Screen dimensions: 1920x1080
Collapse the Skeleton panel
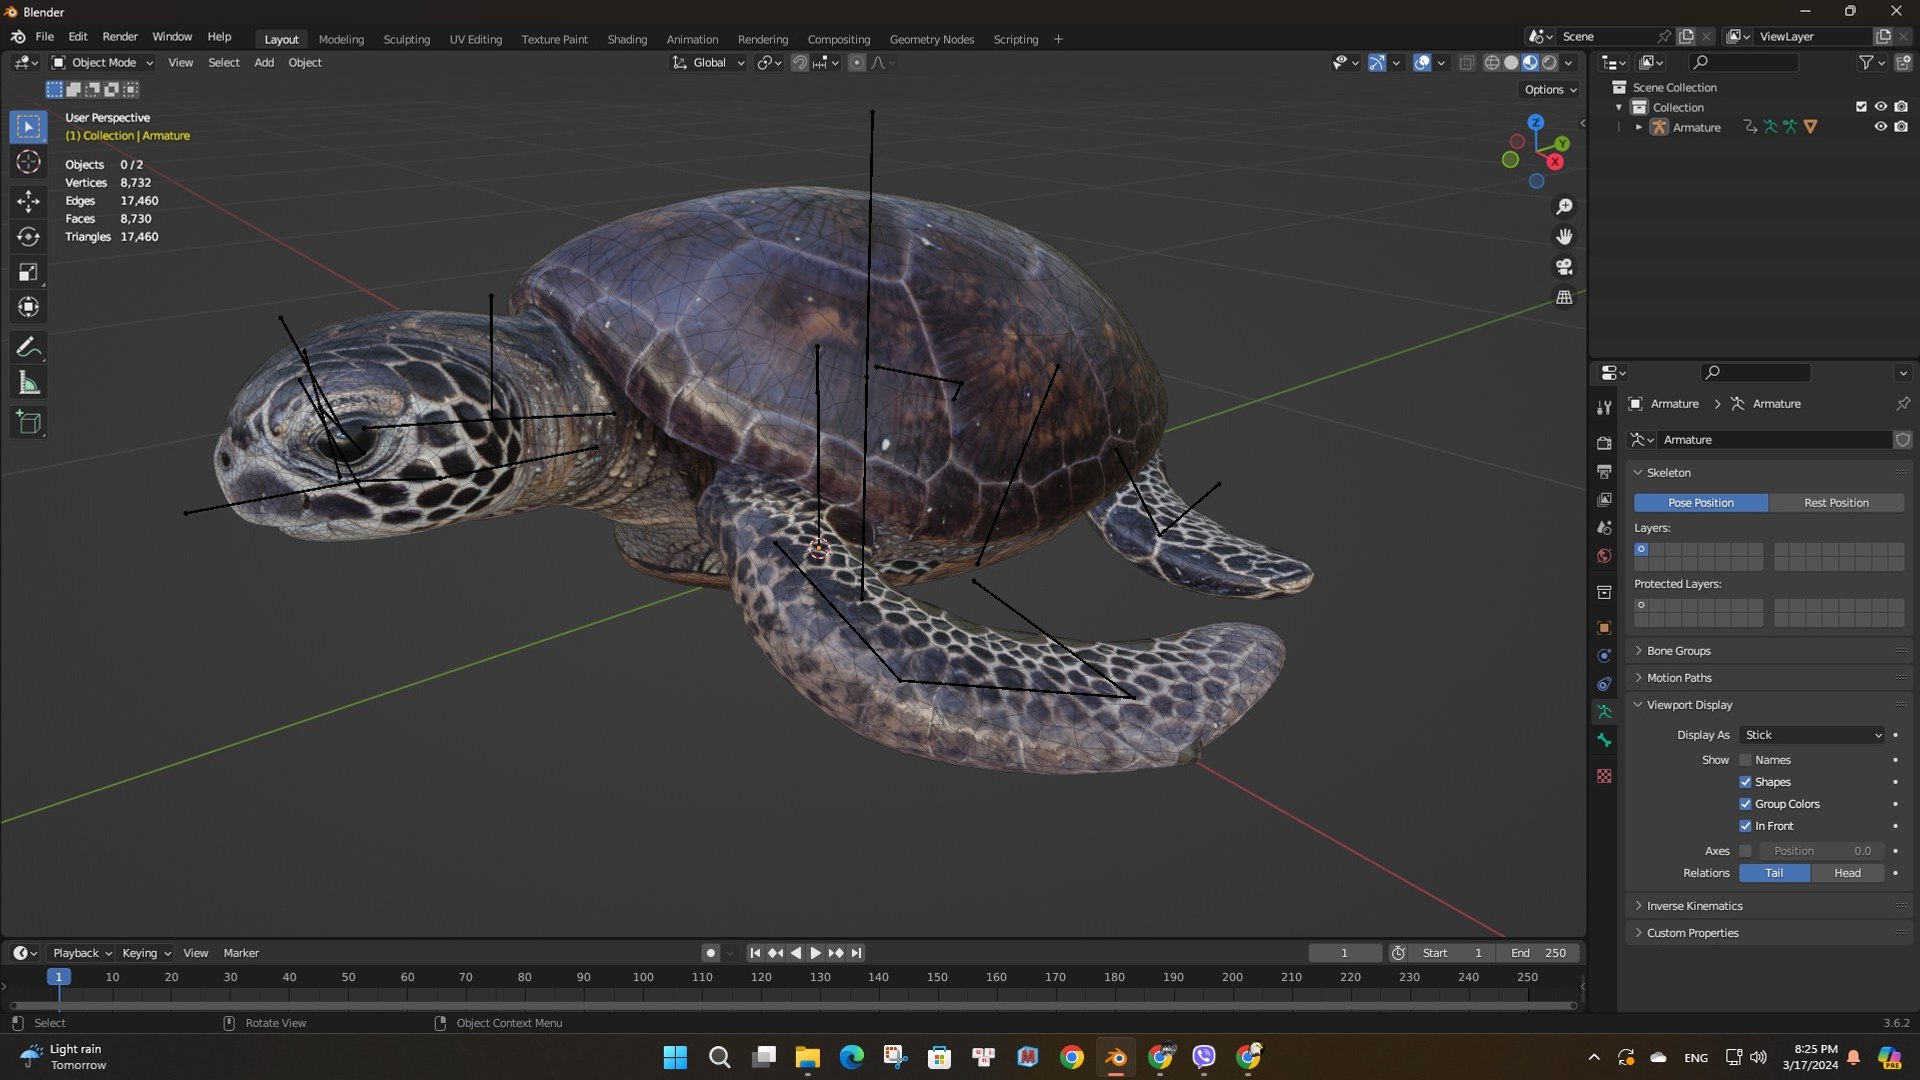point(1668,473)
